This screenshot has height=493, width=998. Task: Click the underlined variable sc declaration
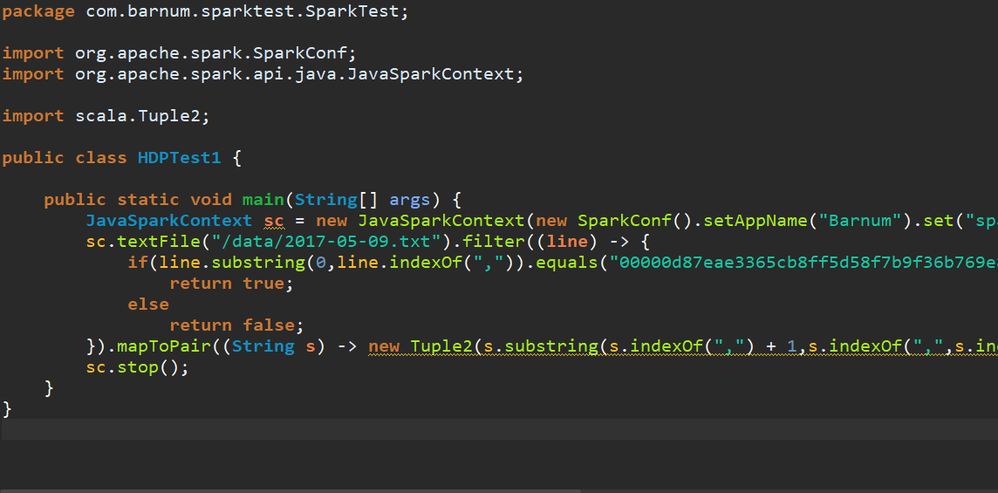(273, 221)
